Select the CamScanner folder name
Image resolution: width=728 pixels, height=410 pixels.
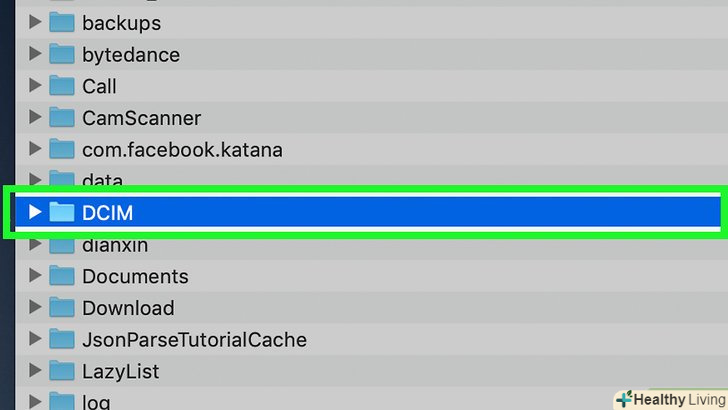[x=141, y=118]
